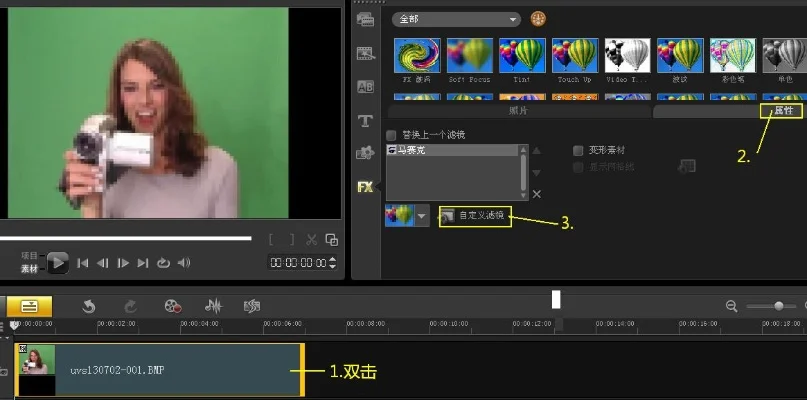Enlarge the preview window
Viewport: 807px width, 400px height.
tap(332, 239)
